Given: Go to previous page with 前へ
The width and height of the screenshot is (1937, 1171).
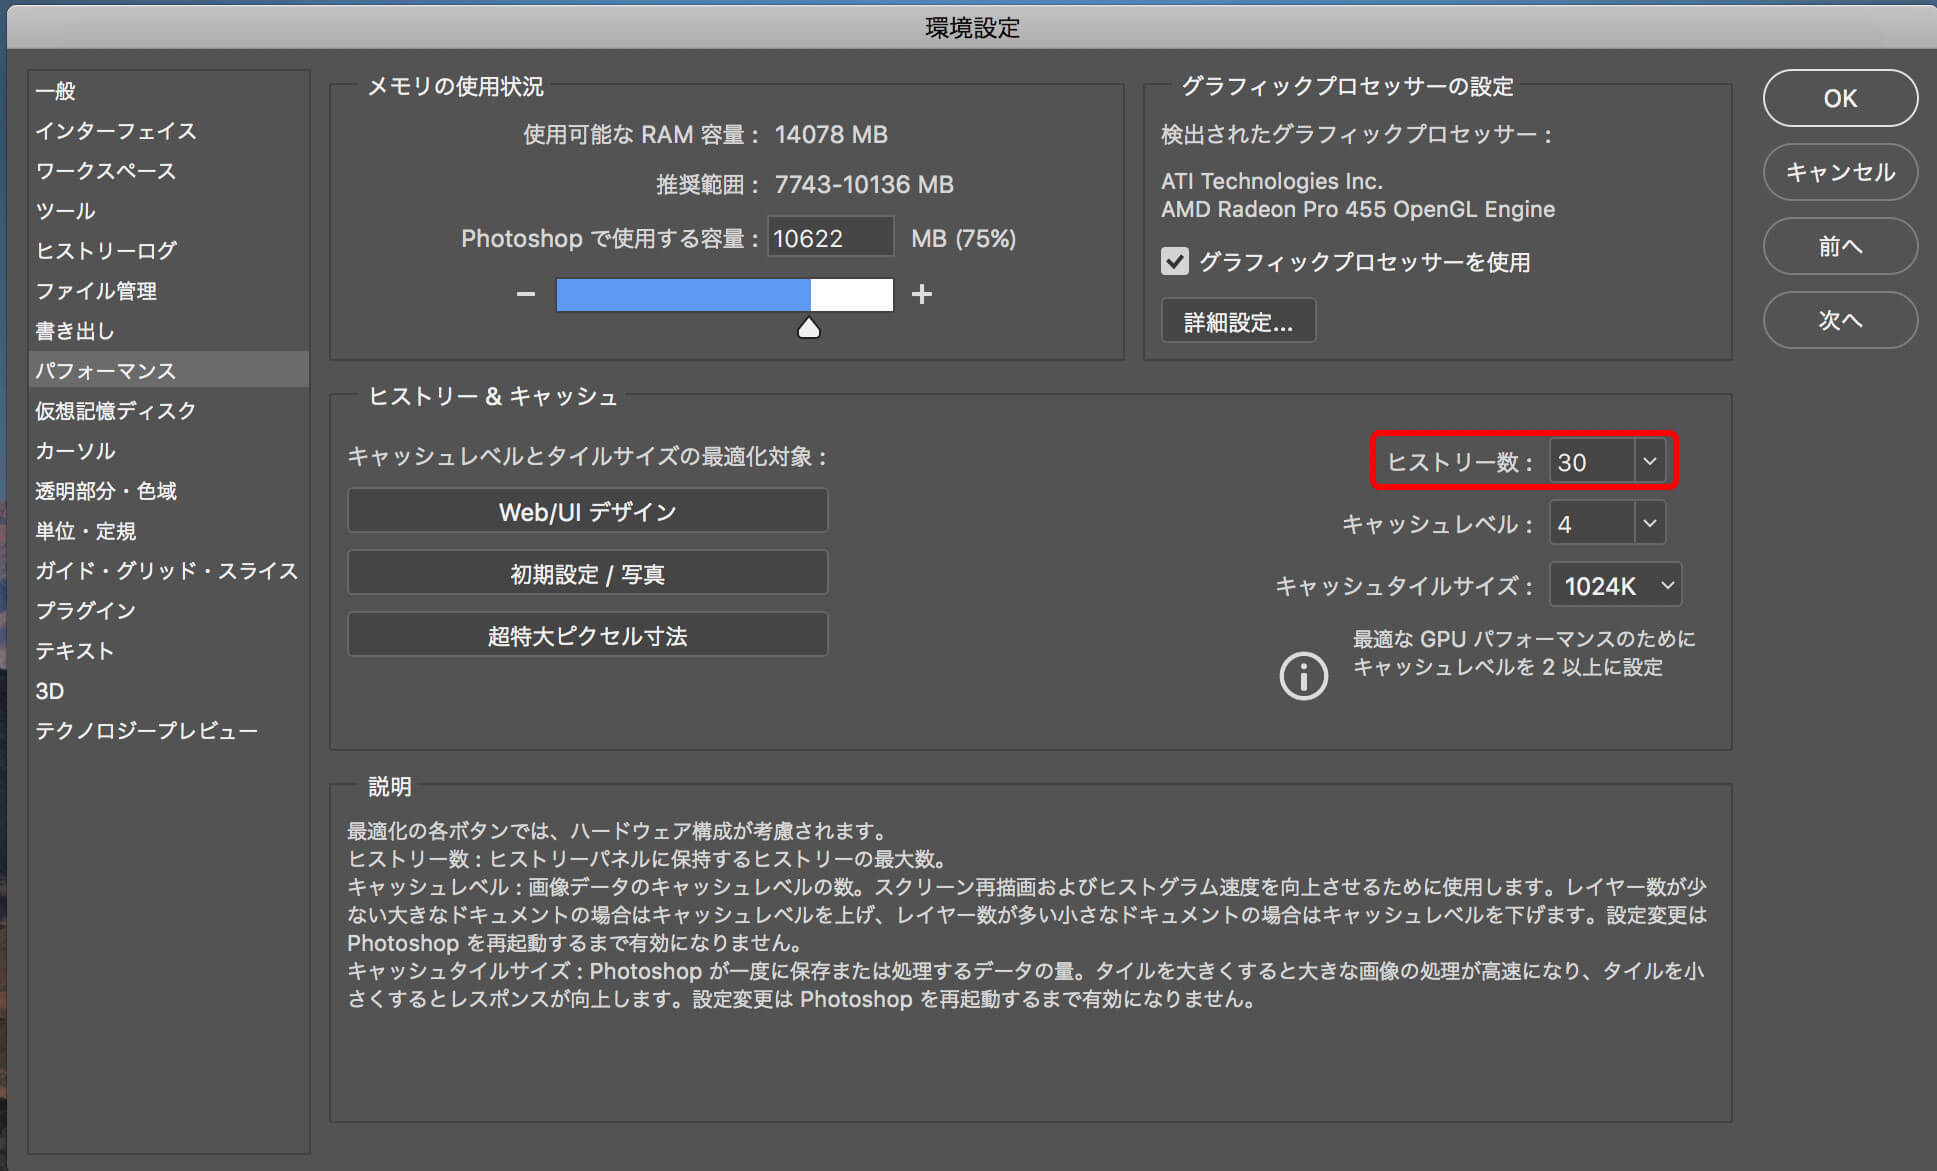Looking at the screenshot, I should tap(1840, 246).
